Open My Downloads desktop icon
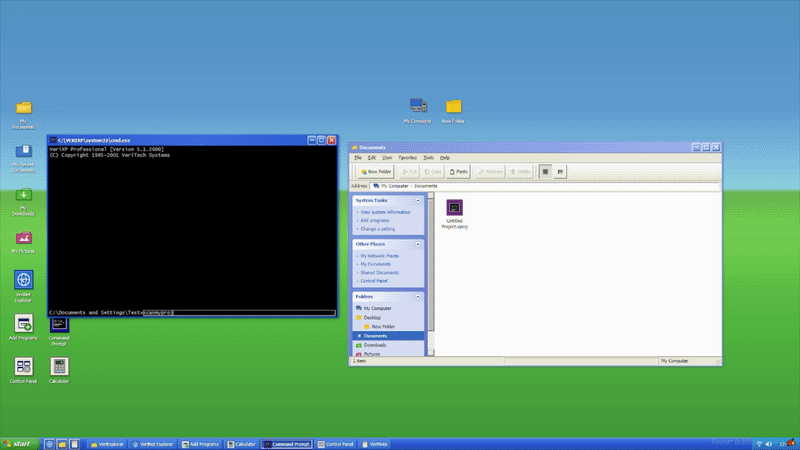The width and height of the screenshot is (800, 450). (x=23, y=202)
